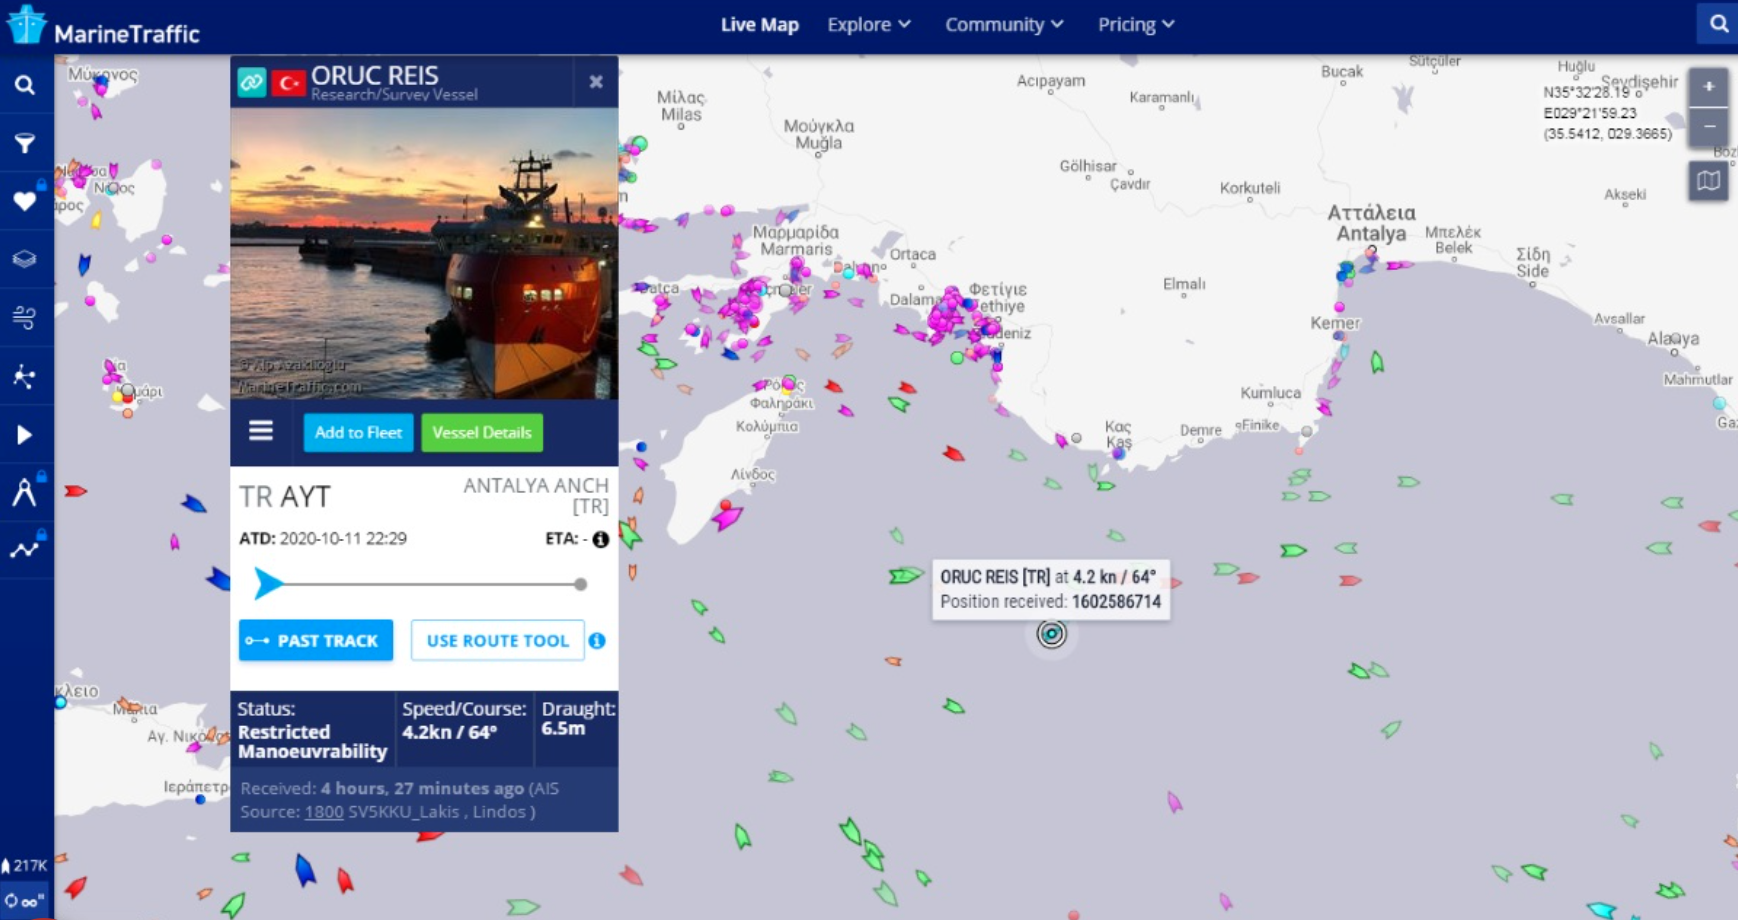Open the voyage chart line icon
Screen dimensions: 1738x920
point(25,549)
